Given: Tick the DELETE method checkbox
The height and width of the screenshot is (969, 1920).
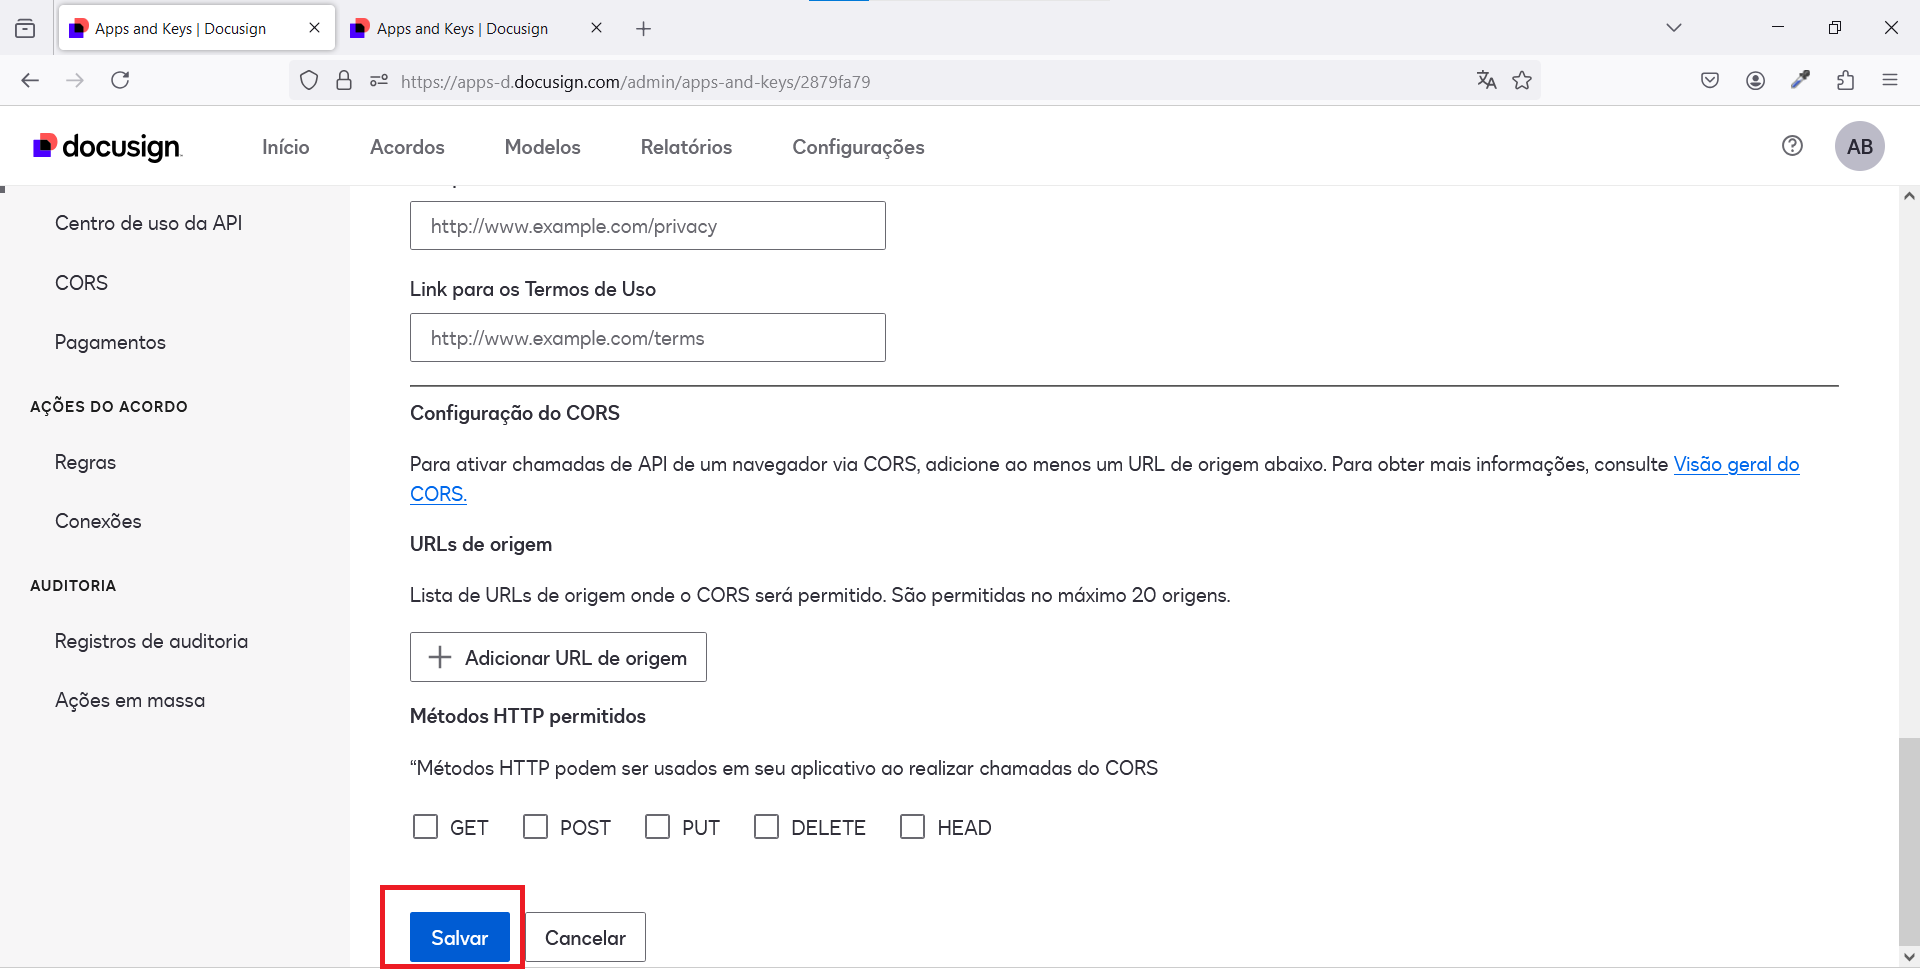Looking at the screenshot, I should point(767,827).
